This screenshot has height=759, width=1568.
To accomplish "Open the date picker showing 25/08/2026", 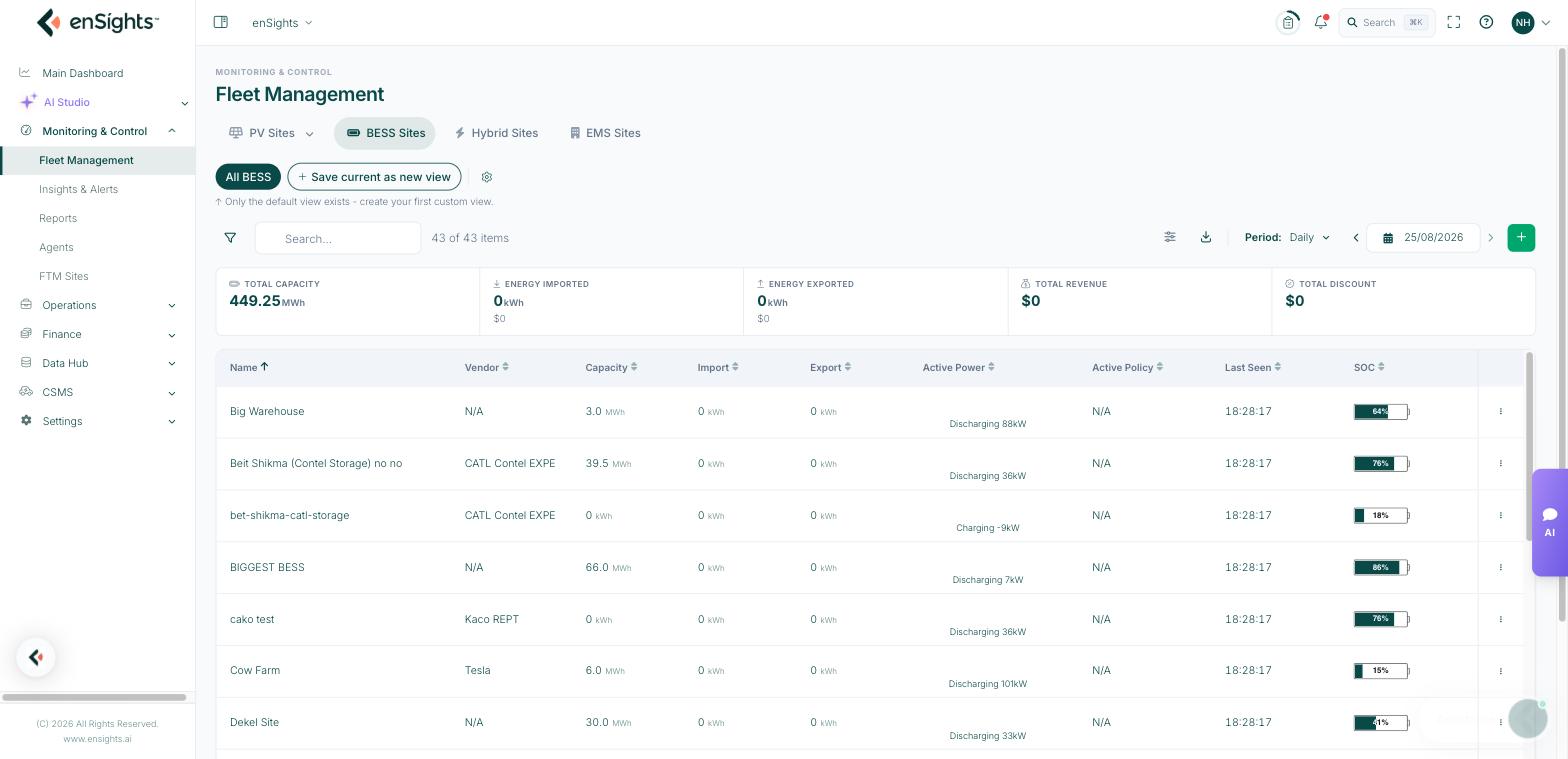I will tap(1423, 238).
